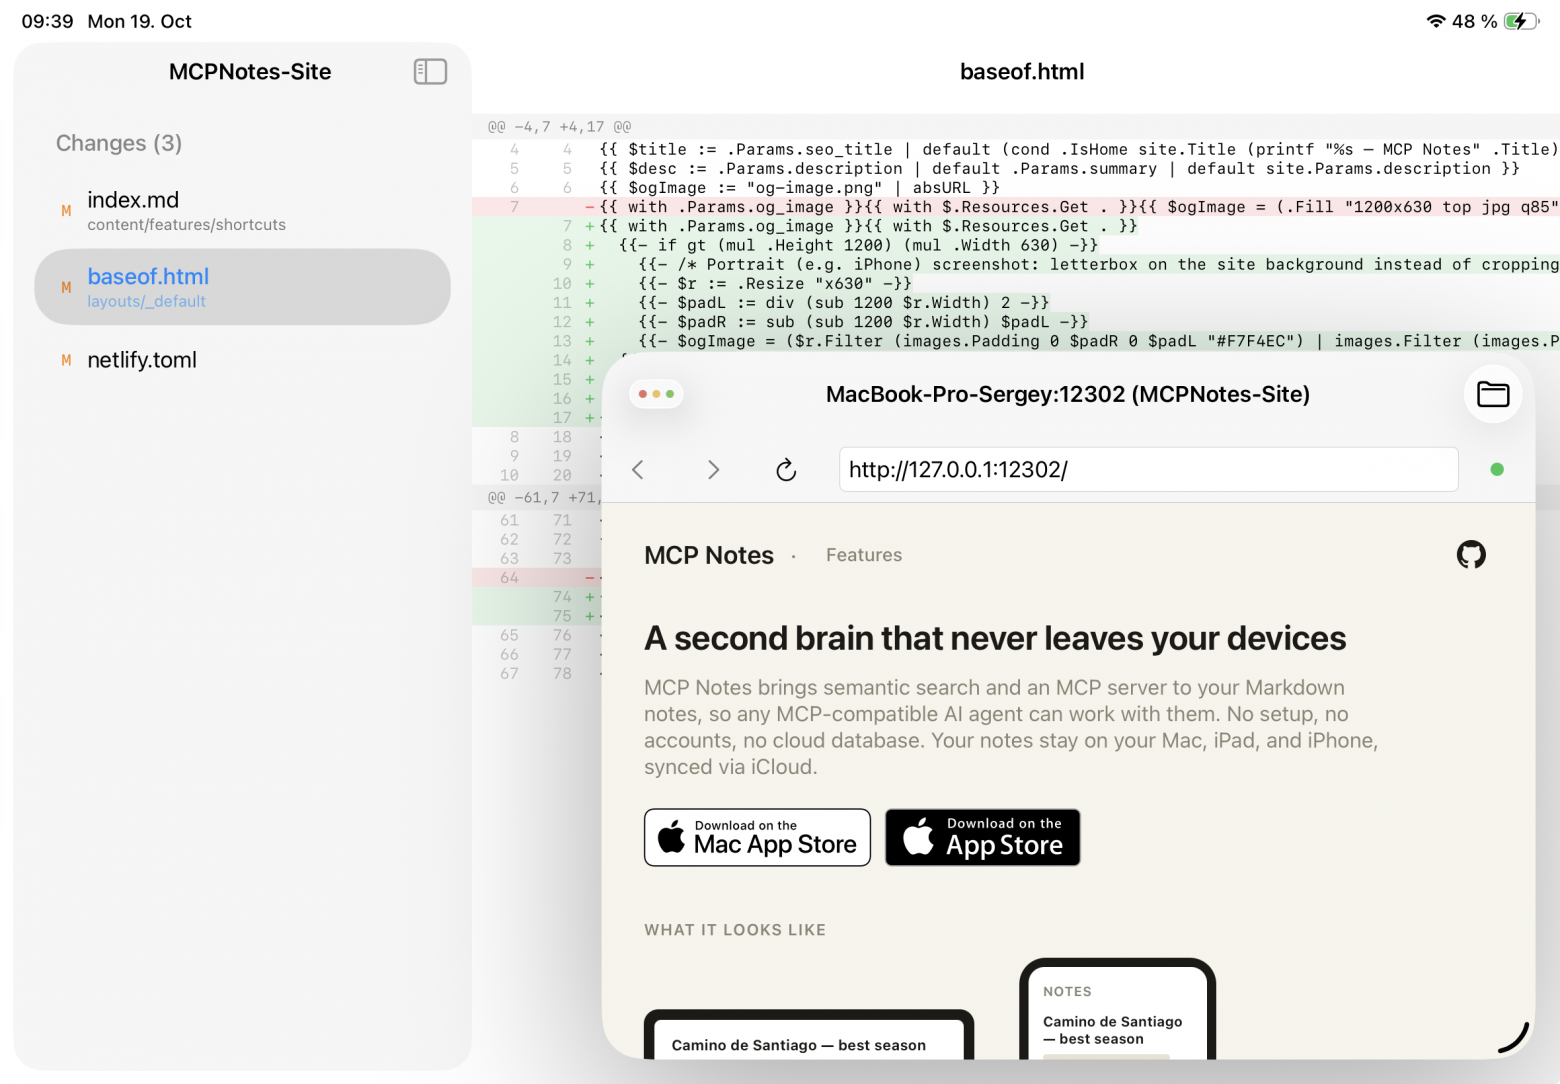Viewport: 1560px width, 1084px height.
Task: Select baseof.html in the Changes list
Action: point(242,287)
